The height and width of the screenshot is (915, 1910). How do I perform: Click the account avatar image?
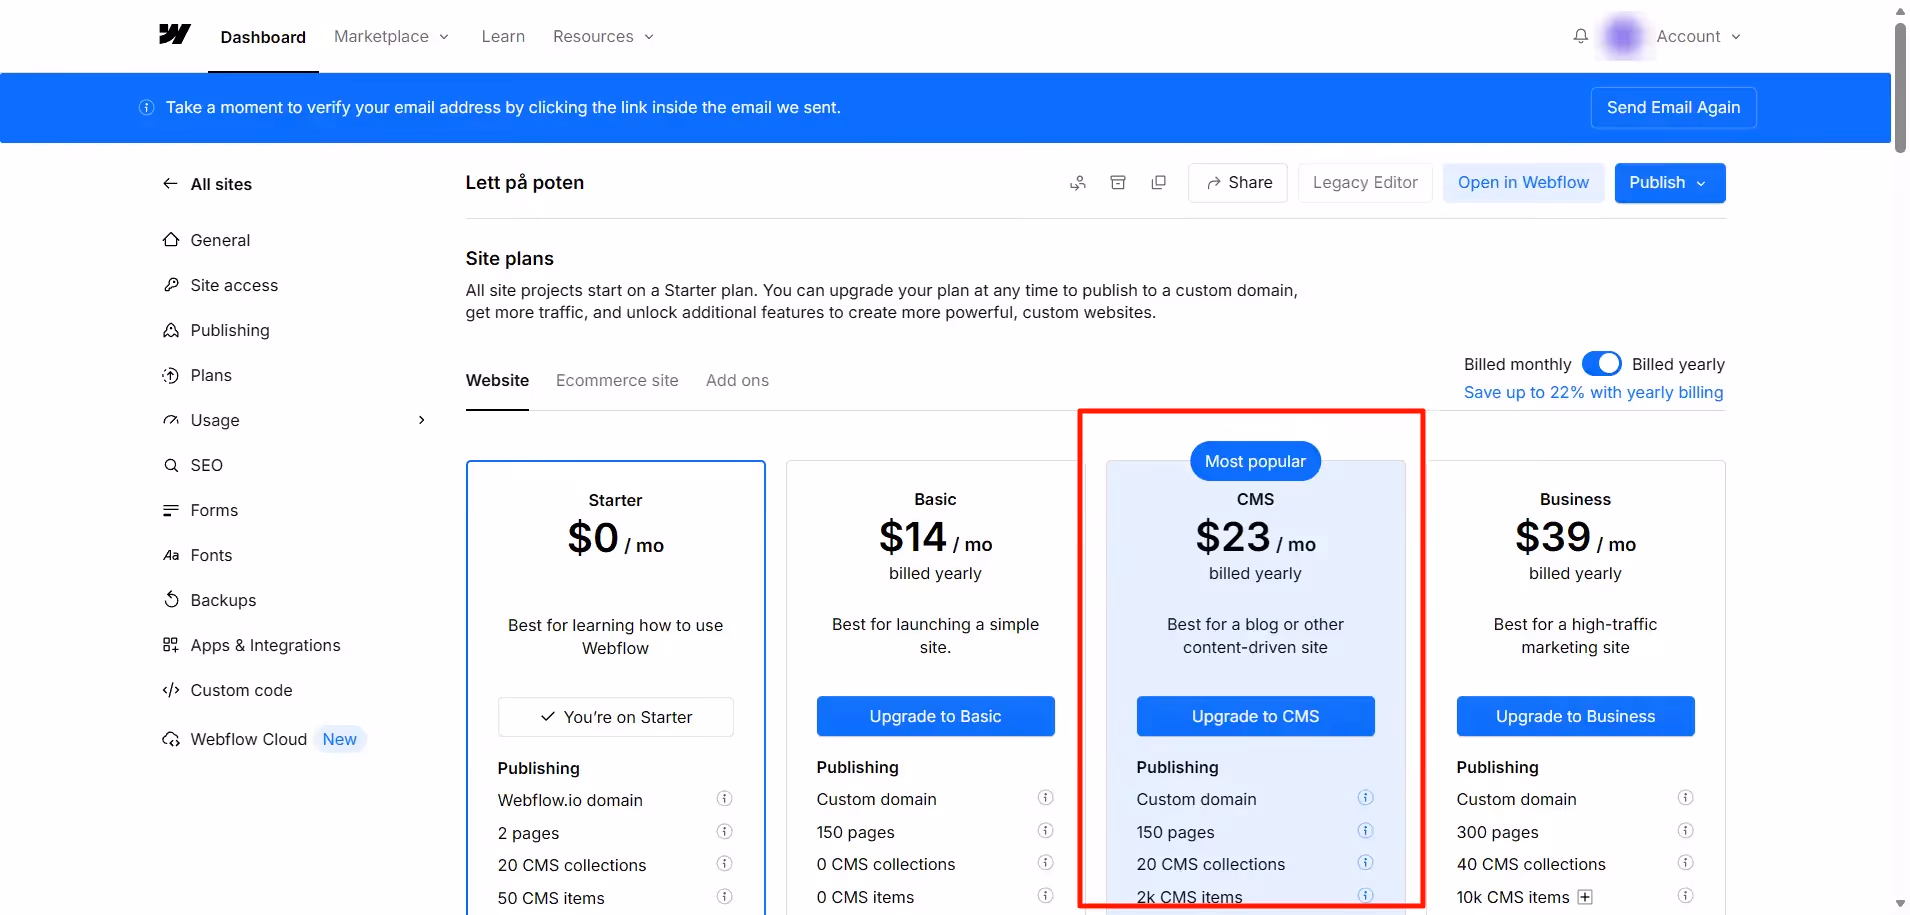click(1623, 36)
